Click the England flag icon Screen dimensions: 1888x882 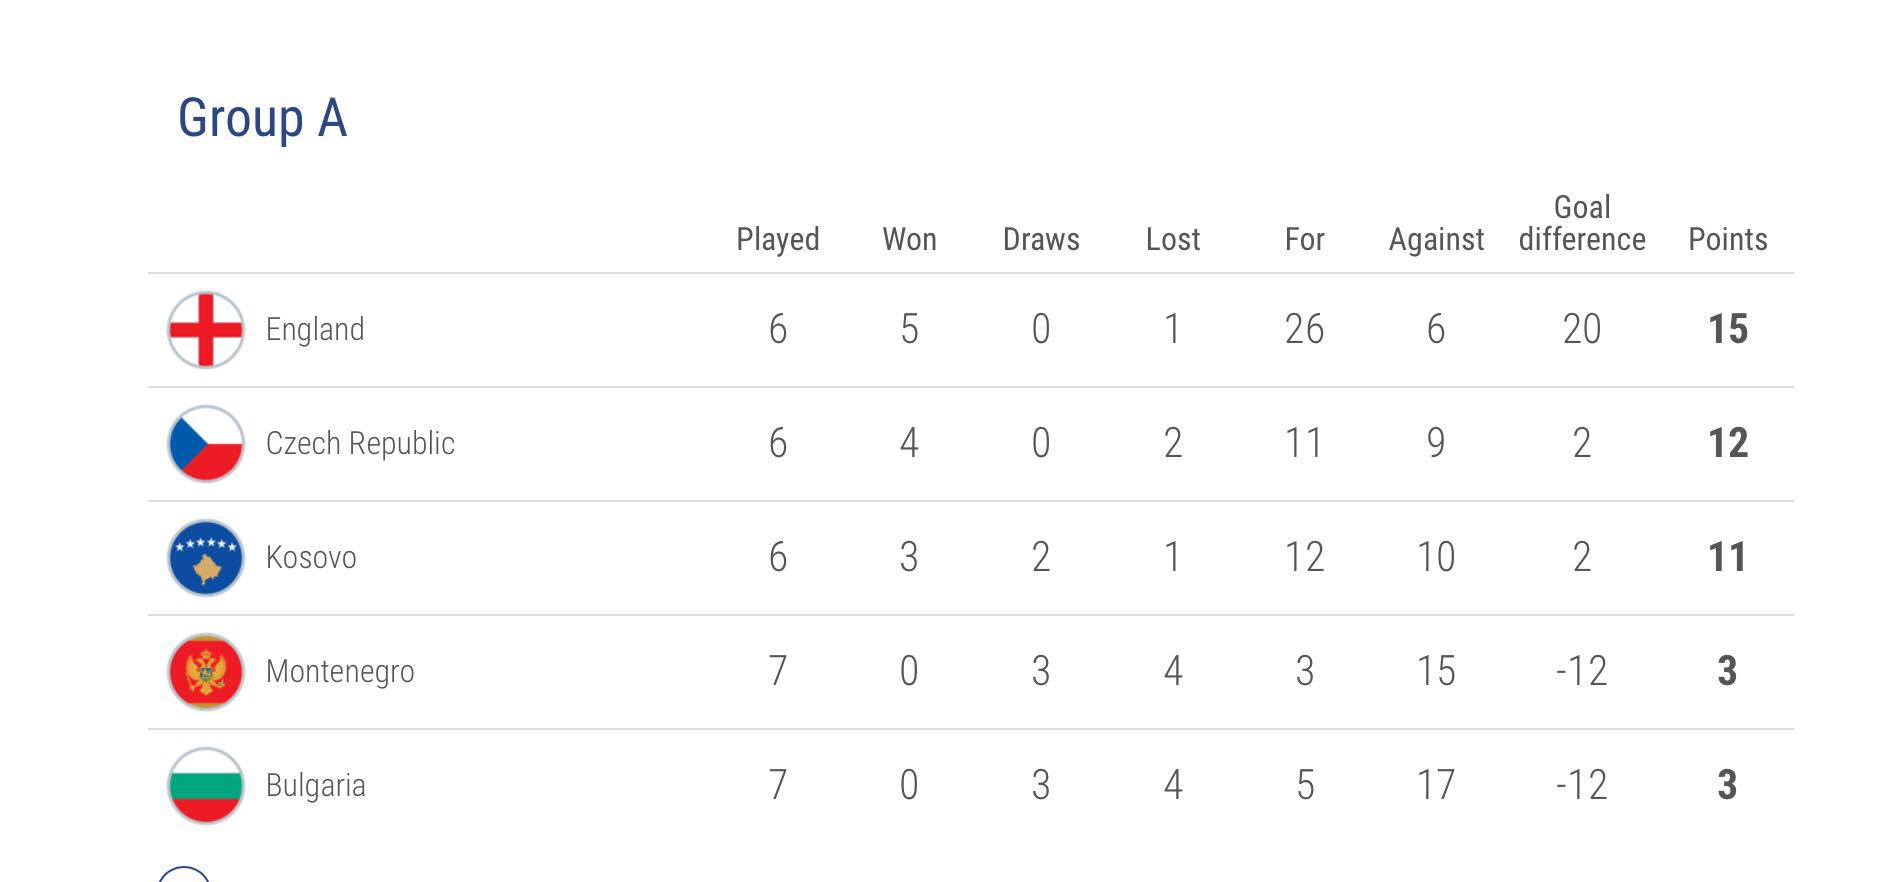coord(206,330)
